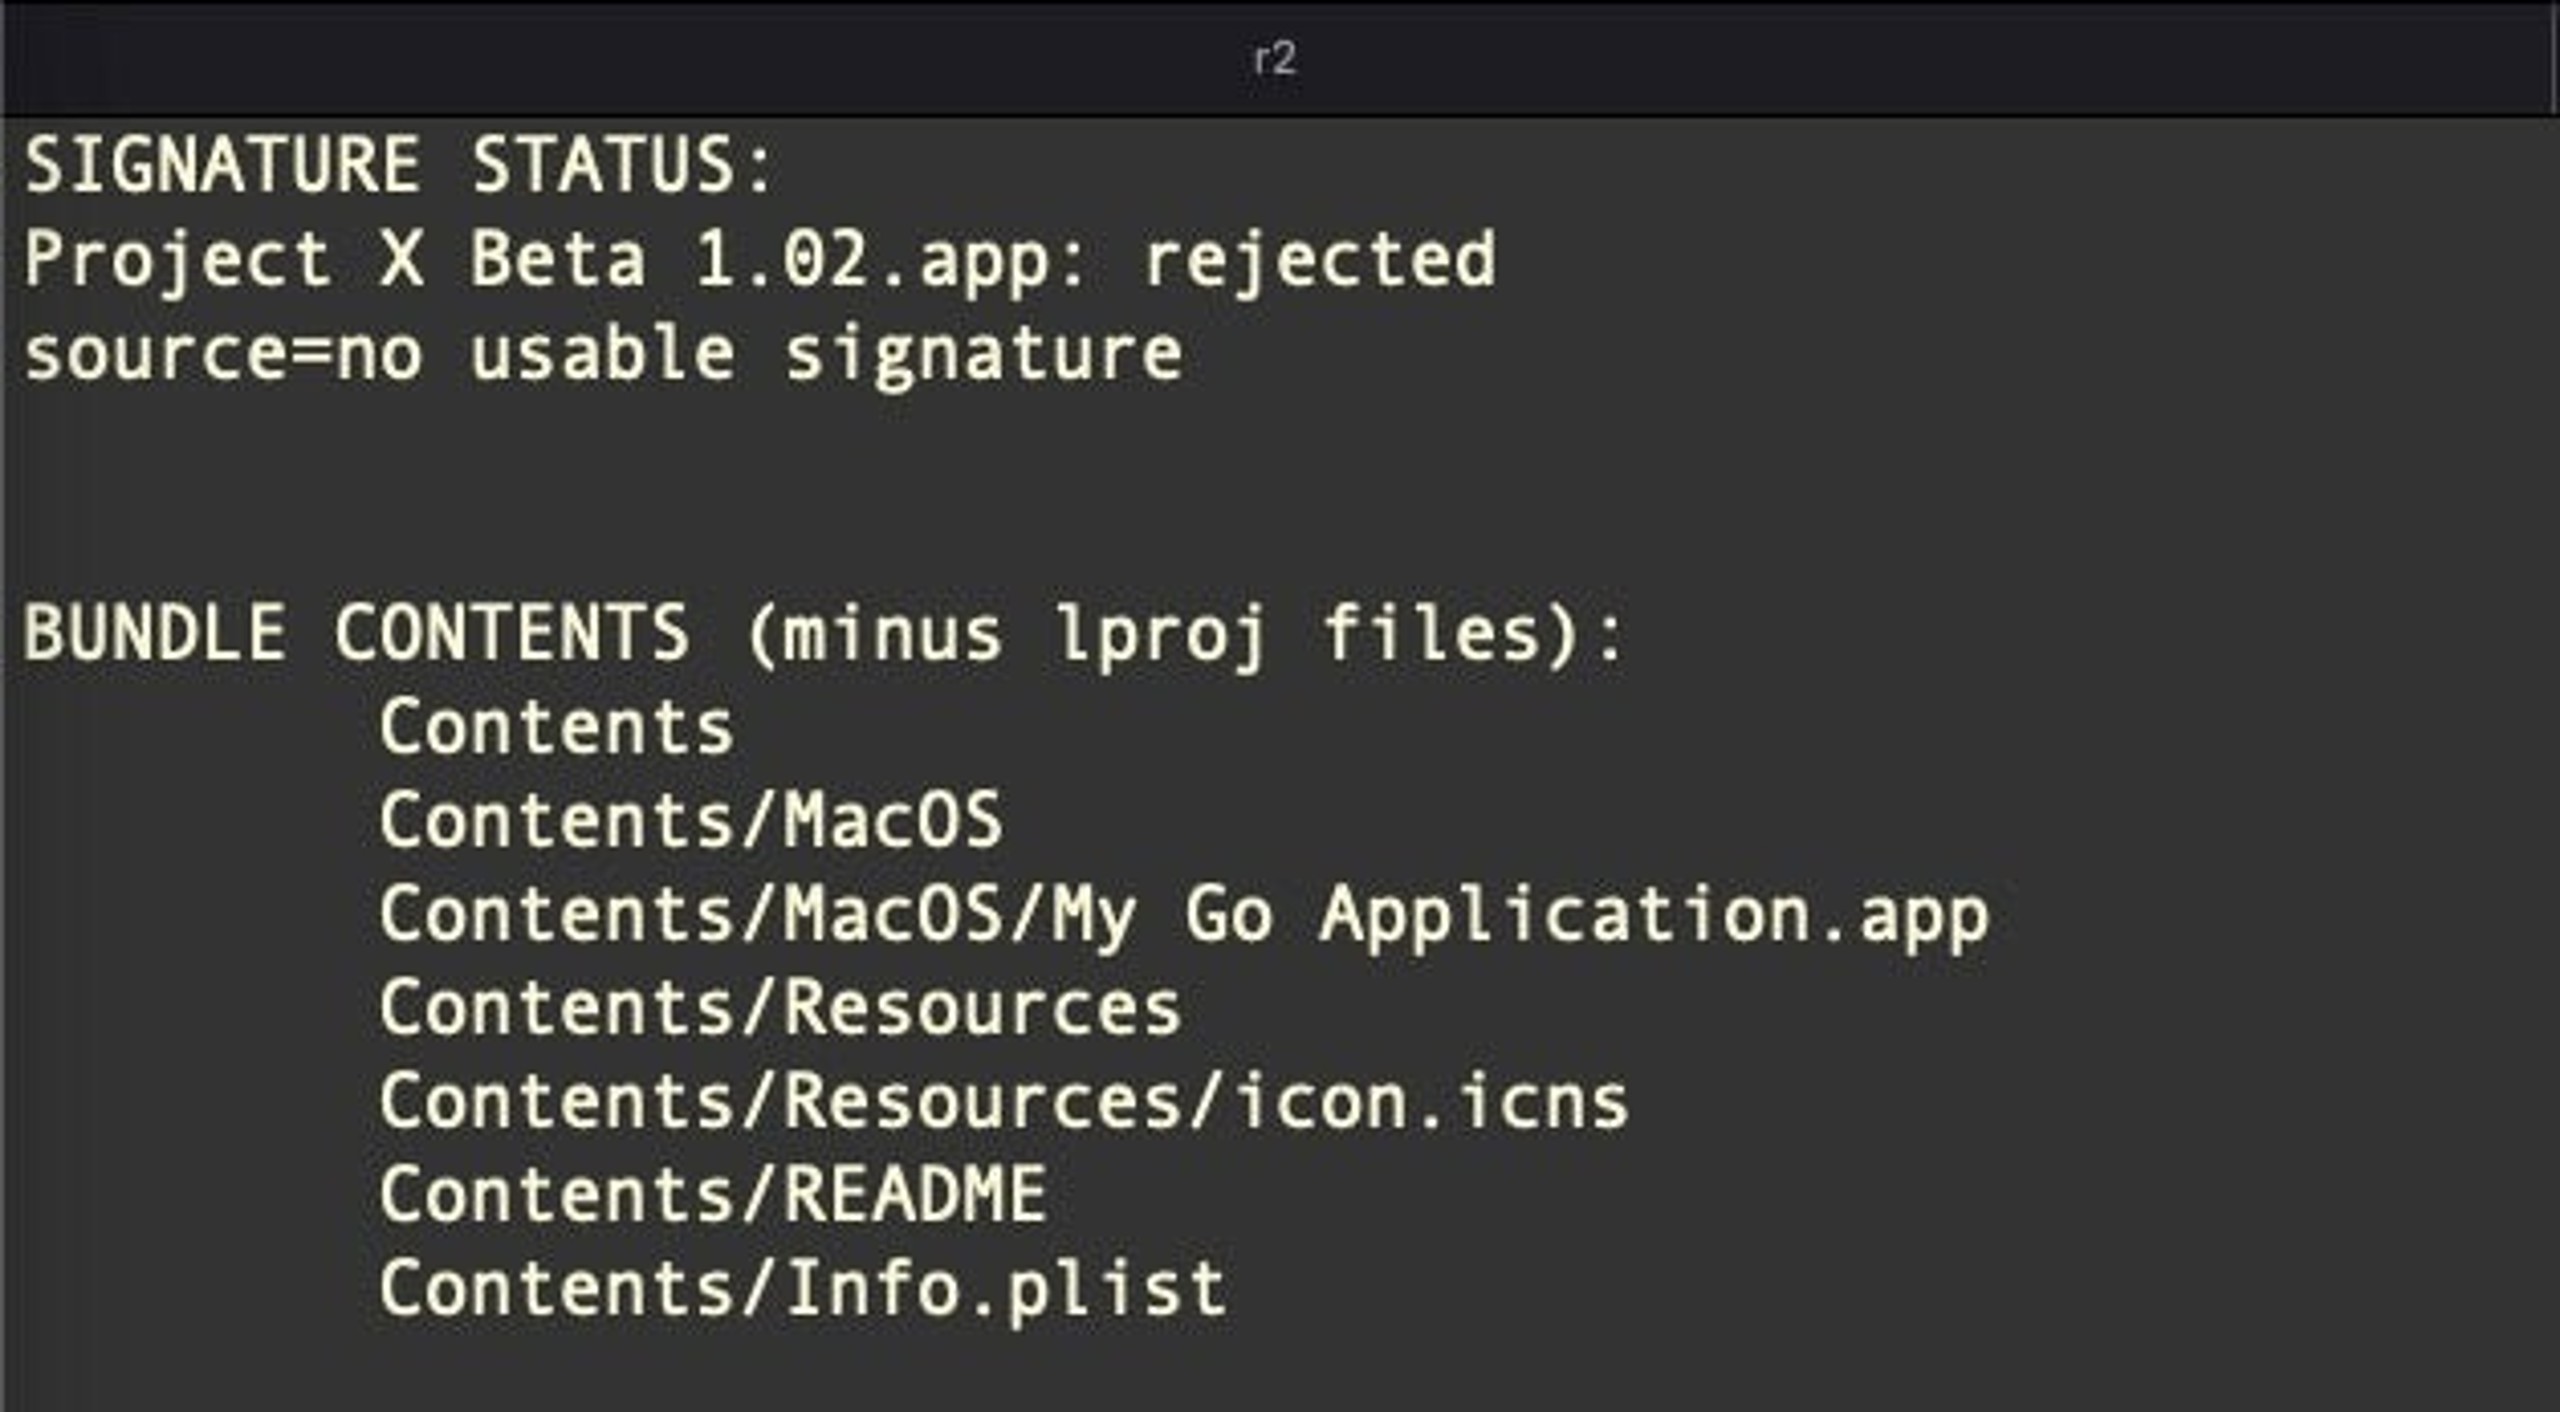This screenshot has width=2560, height=1412.
Task: Click the Contents/Resources line
Action: [780, 1008]
